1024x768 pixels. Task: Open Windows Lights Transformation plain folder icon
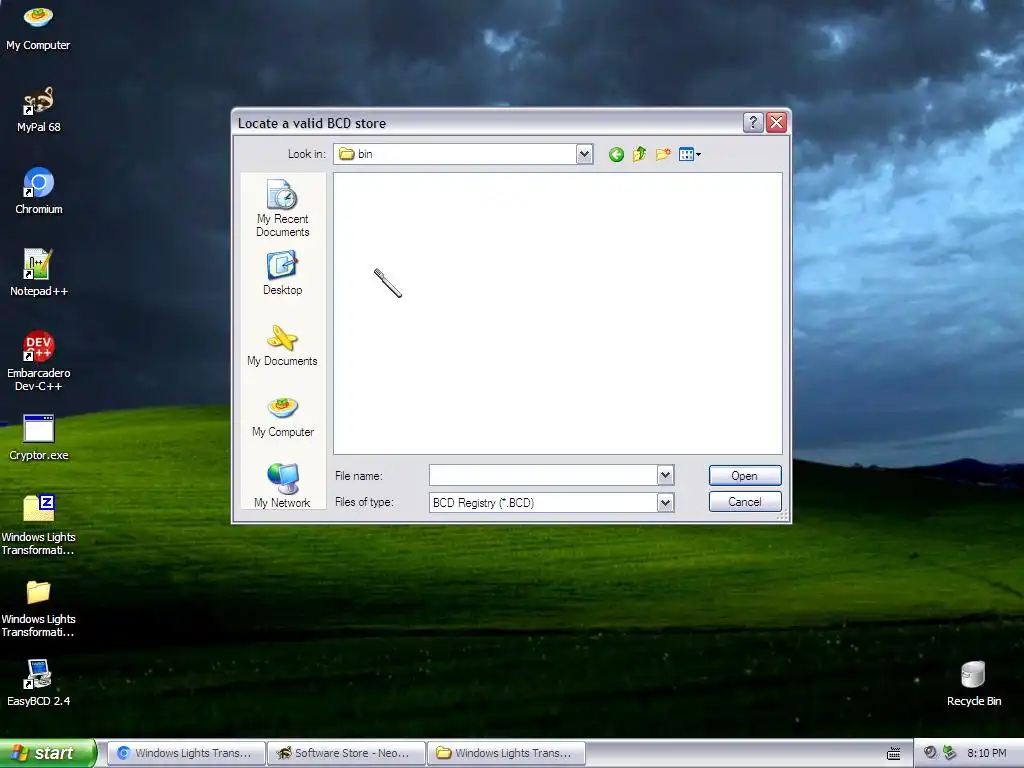(x=38, y=607)
